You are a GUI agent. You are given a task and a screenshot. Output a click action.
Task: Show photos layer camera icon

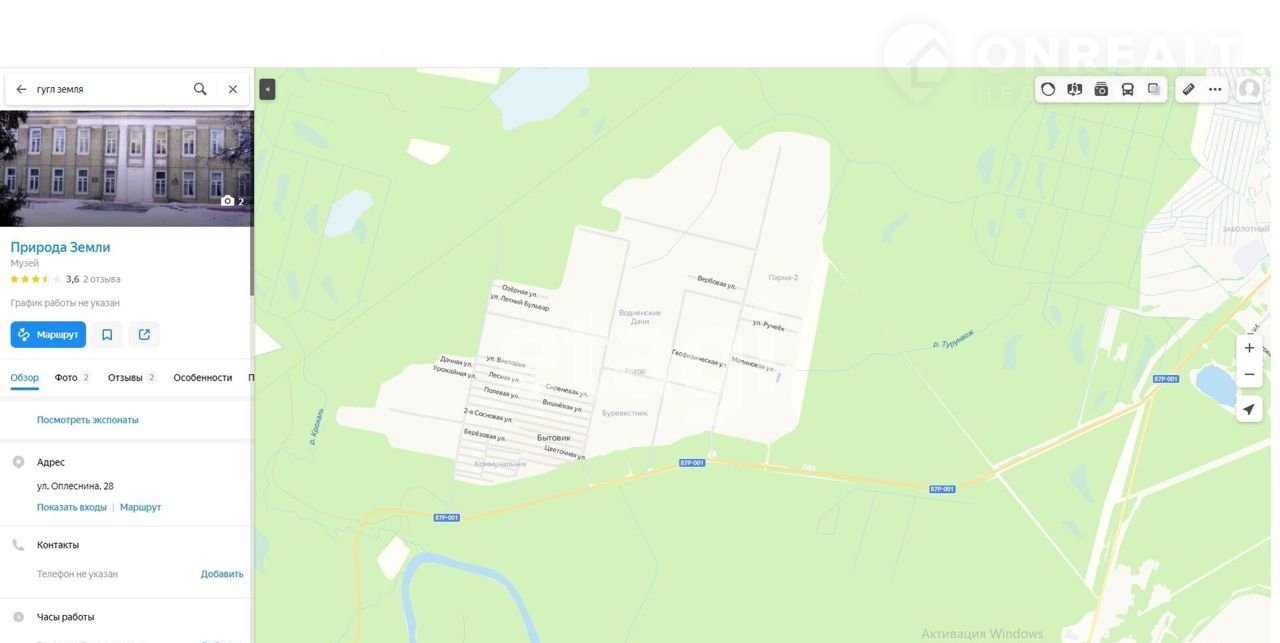coord(1101,89)
